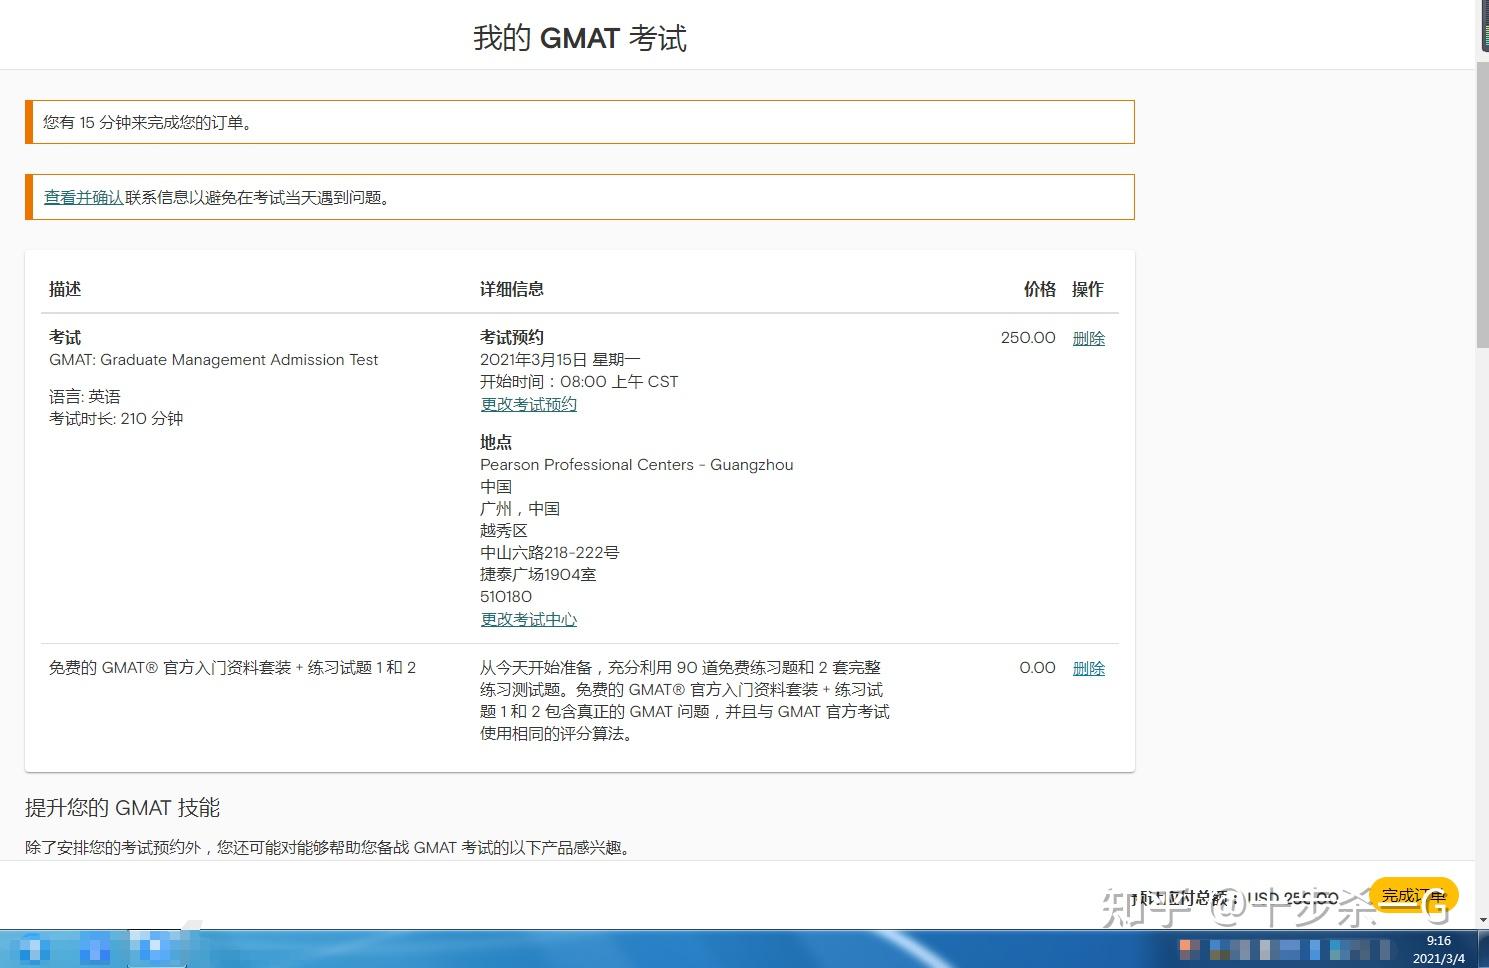
Task: Open the taskbar clock showing 9:16
Action: 1438,949
